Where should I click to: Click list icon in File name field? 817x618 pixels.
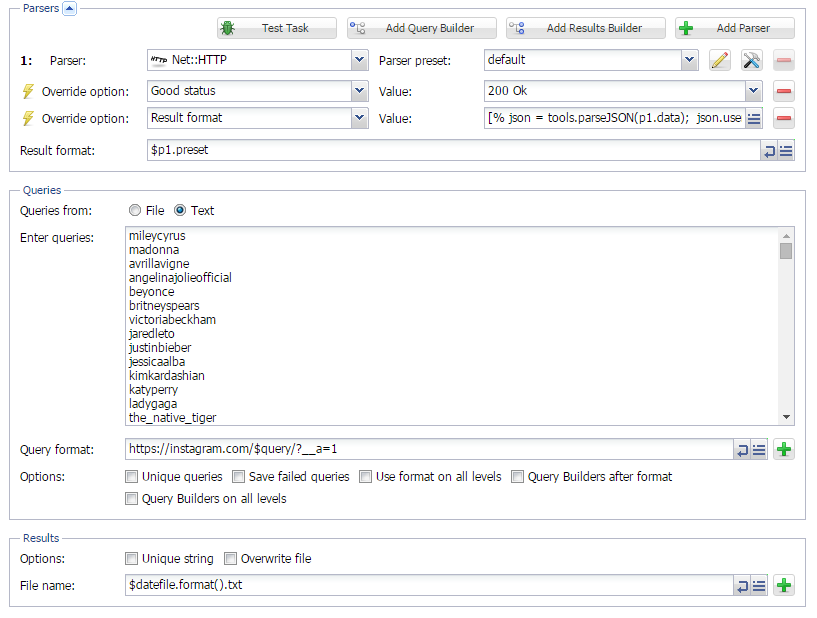[x=759, y=586]
